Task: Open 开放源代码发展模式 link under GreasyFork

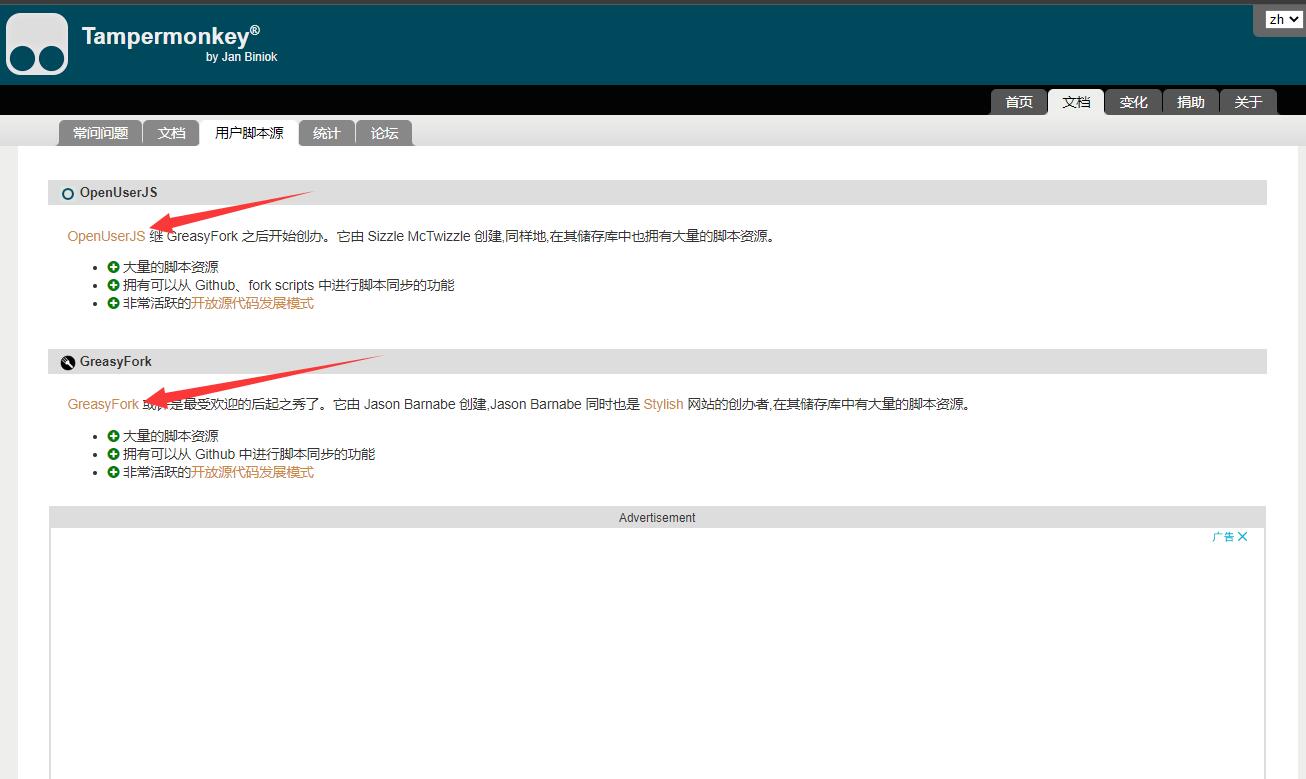Action: [x=252, y=472]
